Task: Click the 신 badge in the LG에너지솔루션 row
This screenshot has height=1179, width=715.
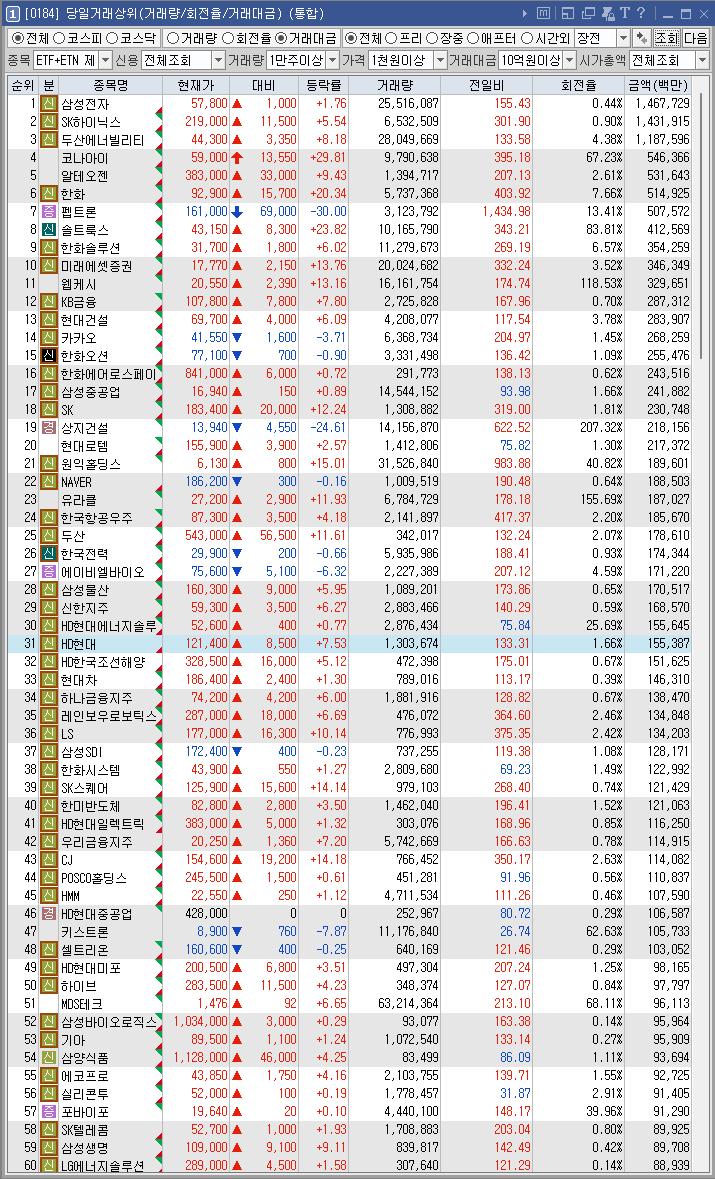Action: (49, 1165)
